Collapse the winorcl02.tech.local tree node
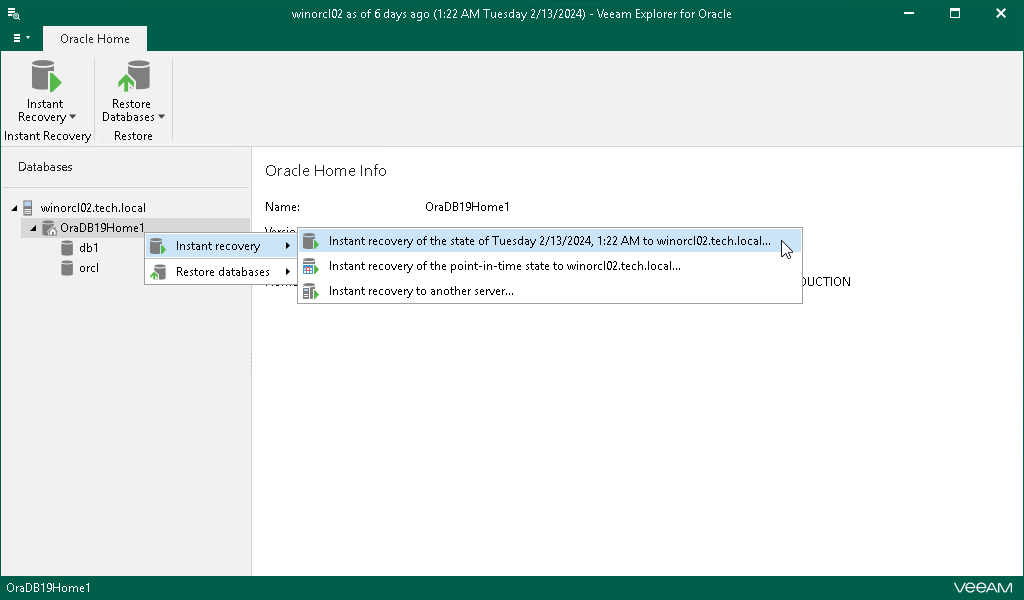Screen dimensions: 1024x600 pyautogui.click(x=14, y=208)
